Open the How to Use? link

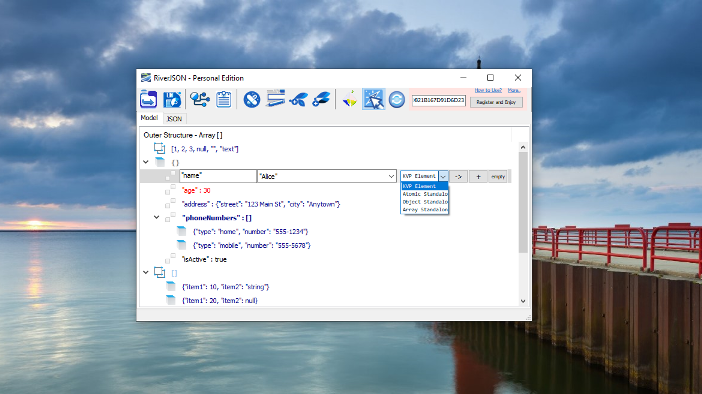tap(488, 90)
